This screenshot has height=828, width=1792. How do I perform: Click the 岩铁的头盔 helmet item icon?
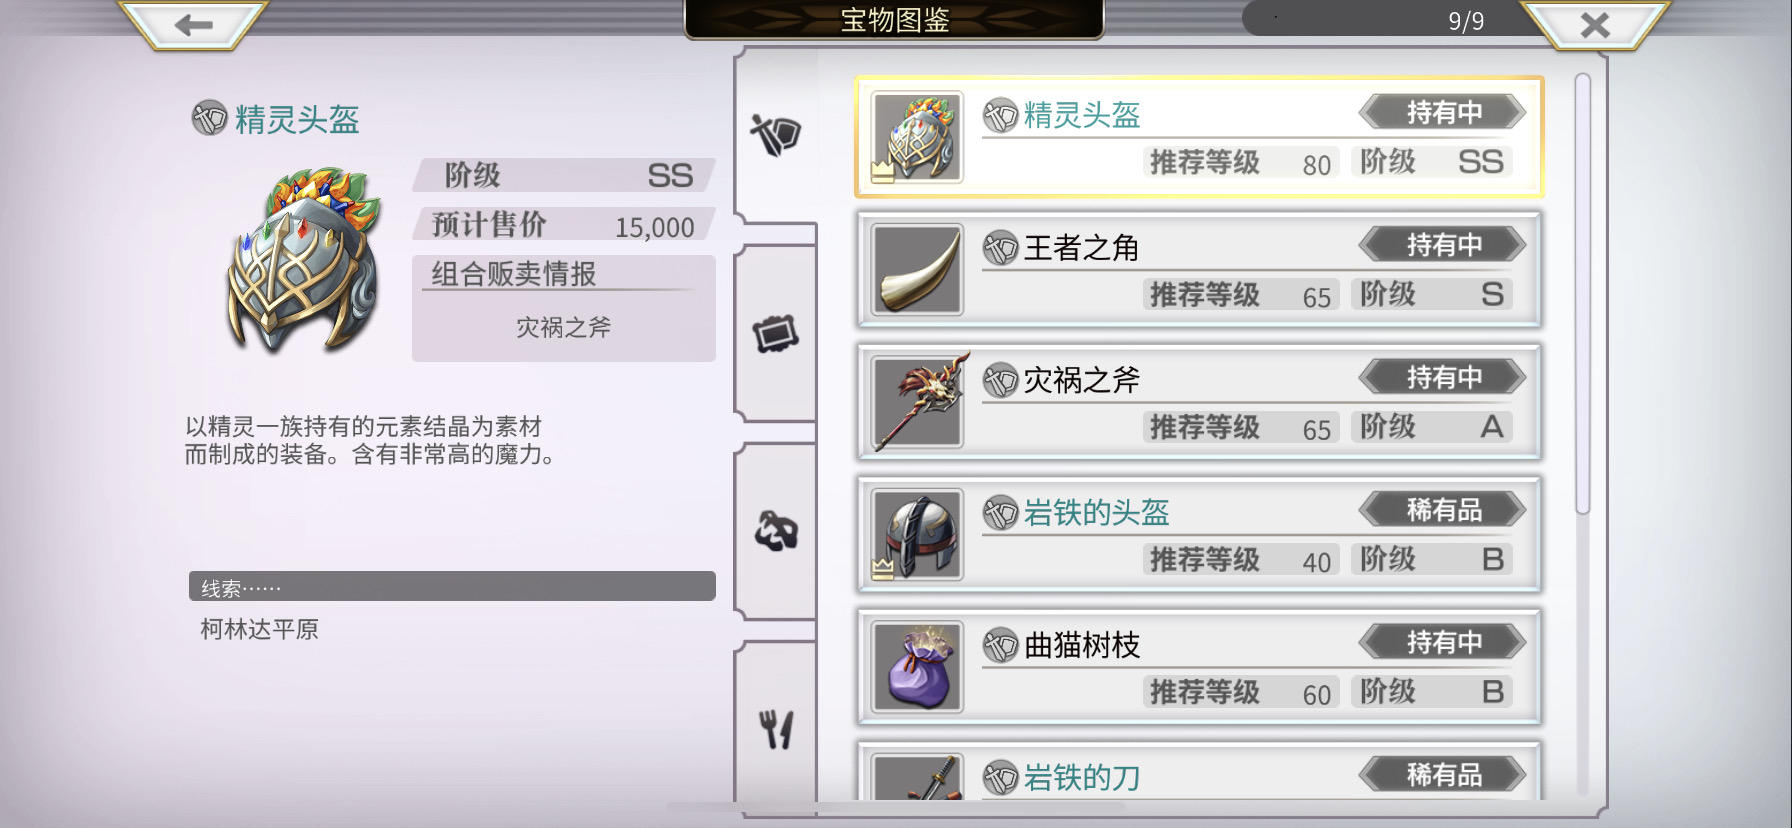coord(917,535)
